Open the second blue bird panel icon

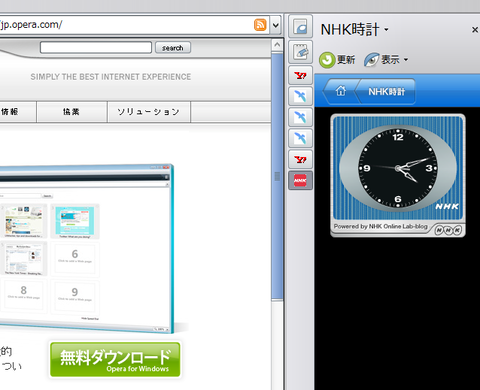coord(300,117)
